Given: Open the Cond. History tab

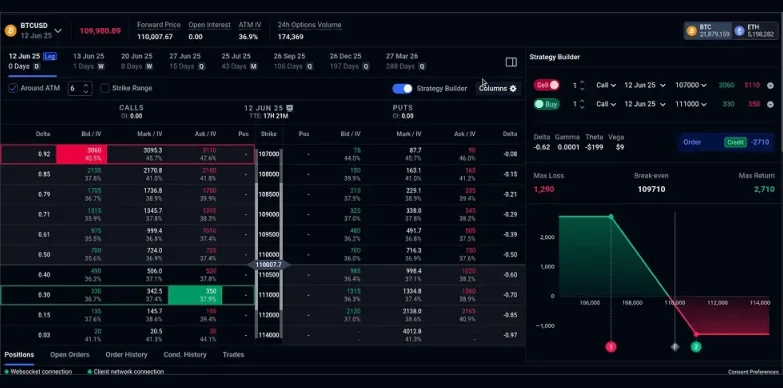Looking at the screenshot, I should (x=185, y=355).
